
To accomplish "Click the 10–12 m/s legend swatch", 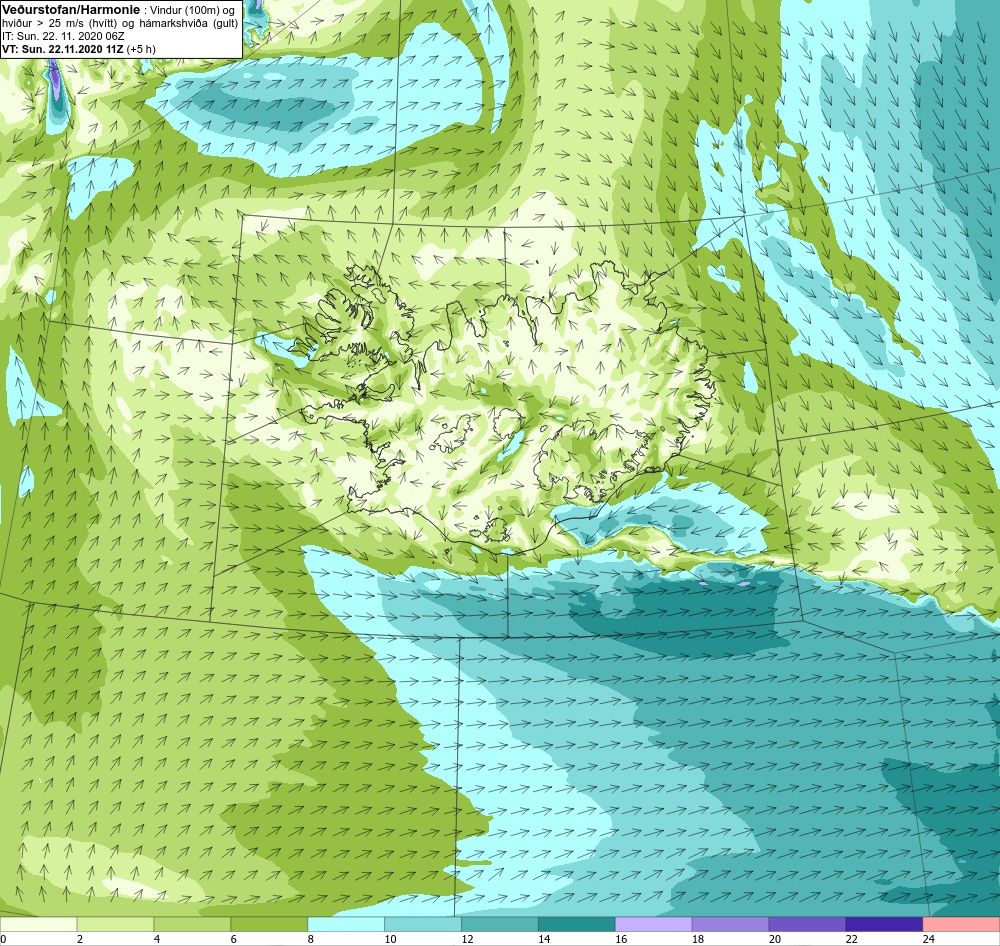I will (423, 924).
